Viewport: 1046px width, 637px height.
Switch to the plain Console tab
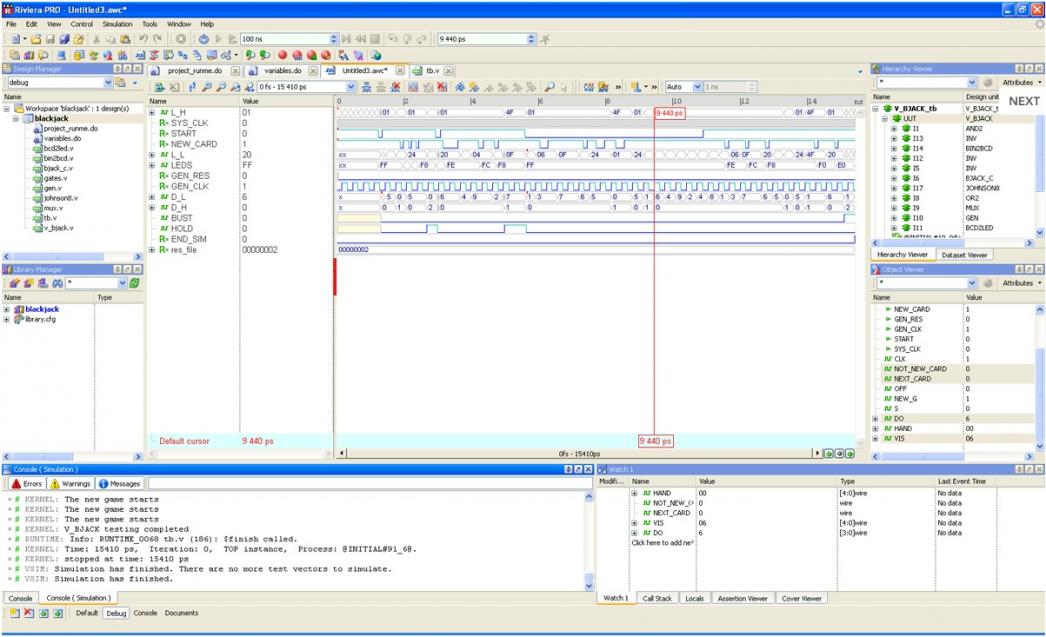(x=20, y=598)
